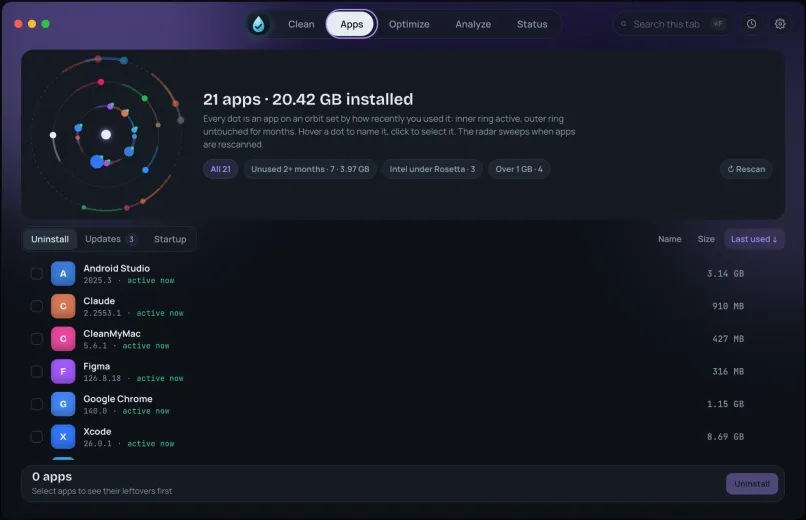The height and width of the screenshot is (520, 806).
Task: Filter by Unused 2+ months
Action: click(310, 169)
